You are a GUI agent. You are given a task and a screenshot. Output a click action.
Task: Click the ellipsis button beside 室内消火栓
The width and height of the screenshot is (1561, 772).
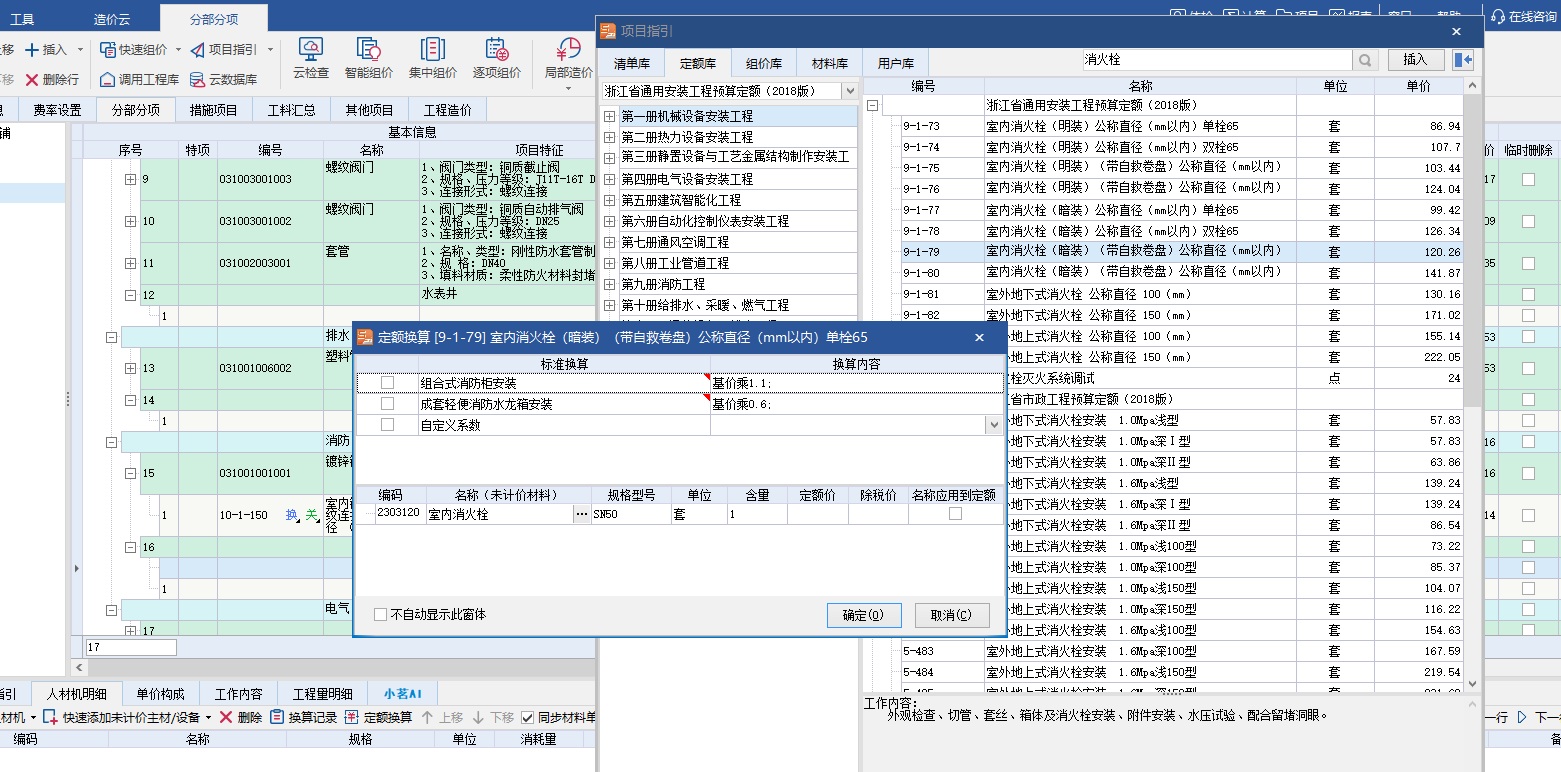click(x=581, y=514)
